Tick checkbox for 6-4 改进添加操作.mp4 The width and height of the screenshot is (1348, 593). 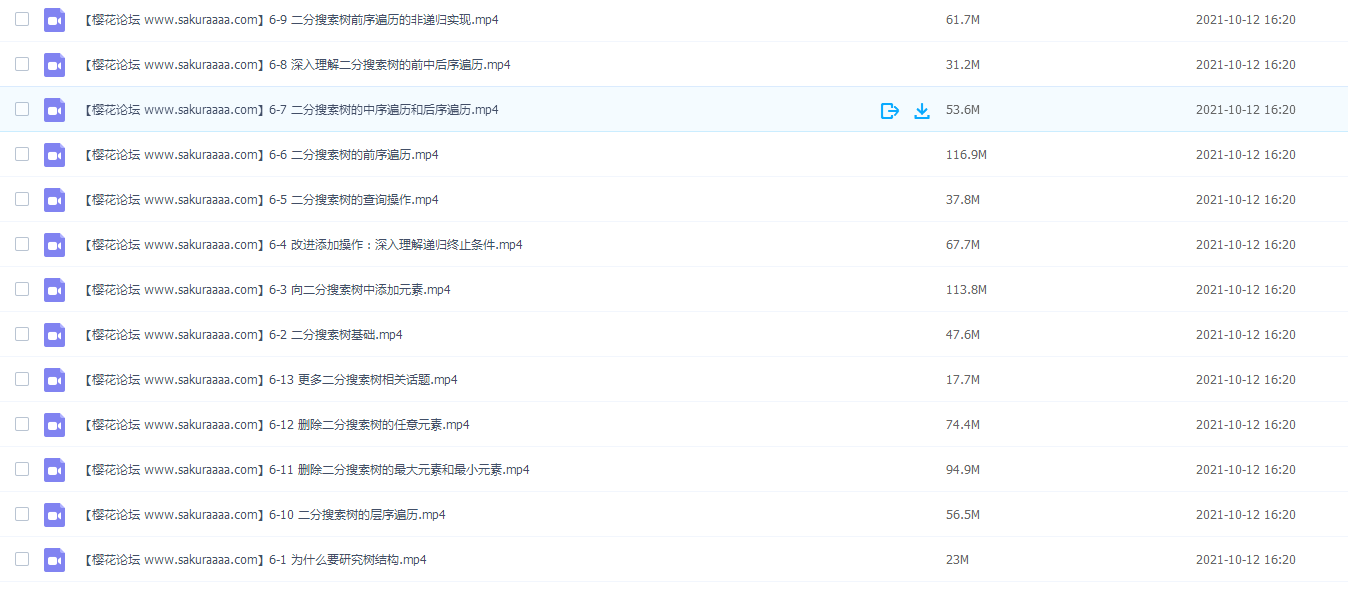(22, 244)
